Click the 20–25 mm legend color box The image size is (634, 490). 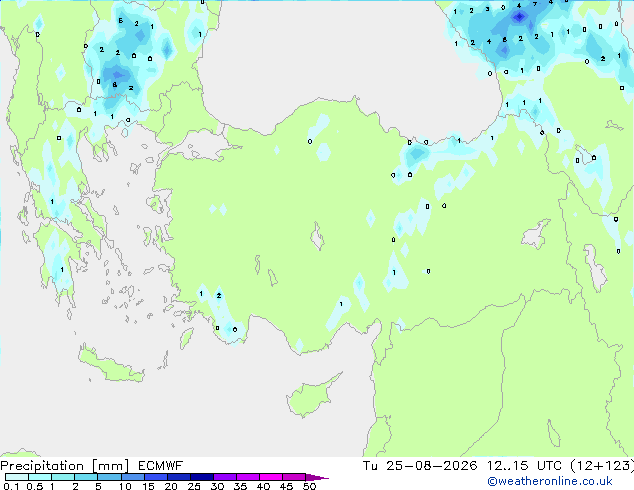coord(179,477)
